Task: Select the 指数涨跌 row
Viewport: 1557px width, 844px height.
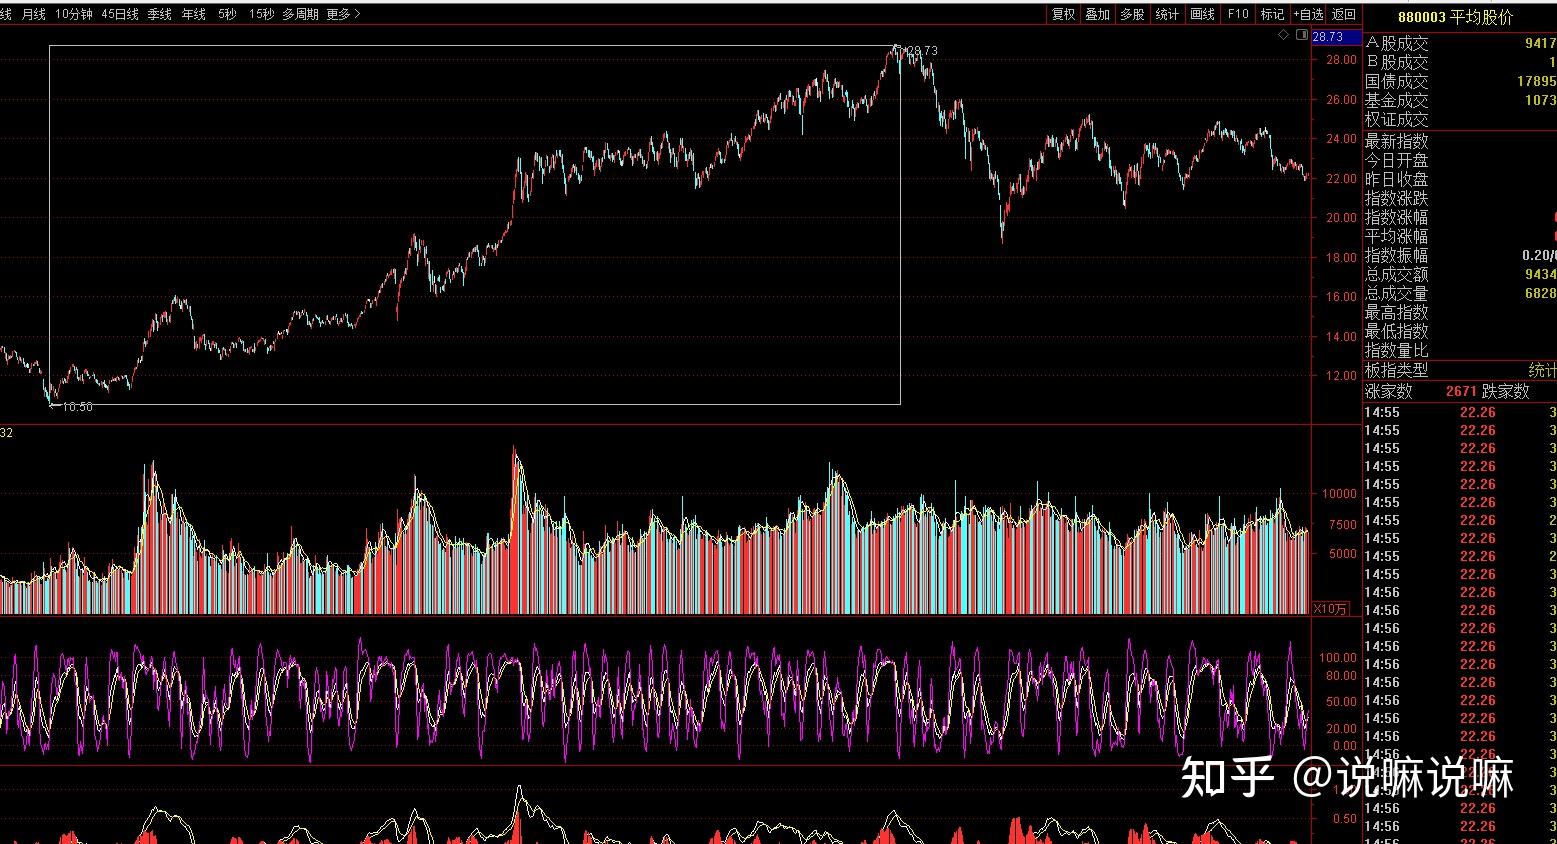Action: coord(1460,198)
